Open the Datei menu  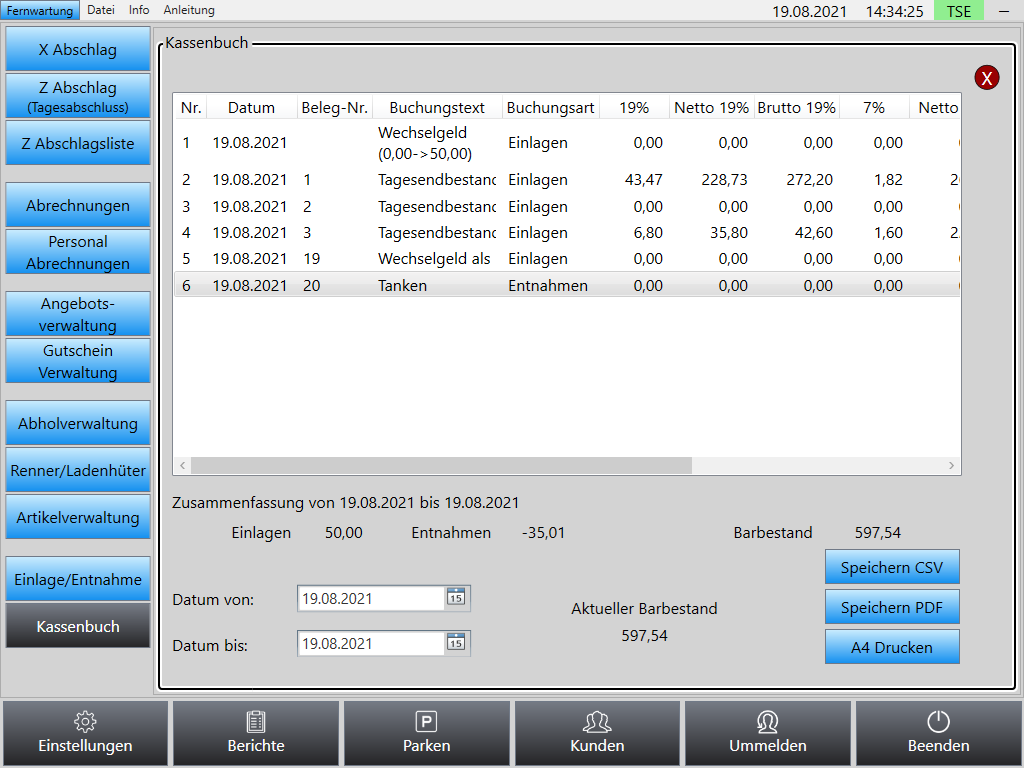point(101,10)
